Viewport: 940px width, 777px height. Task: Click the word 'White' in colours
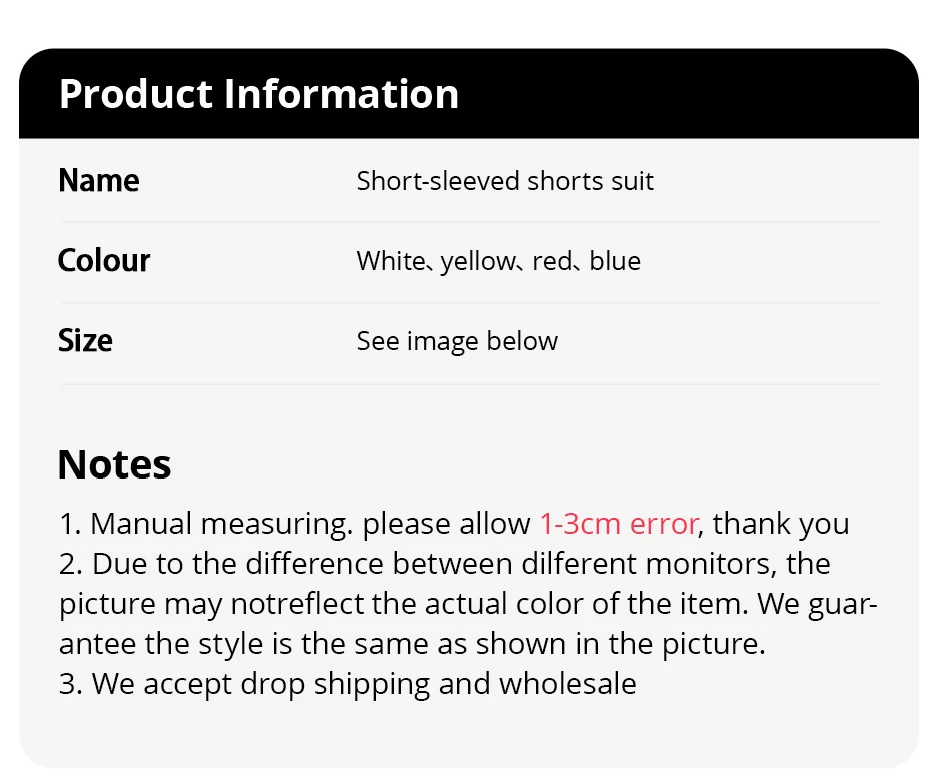(390, 261)
